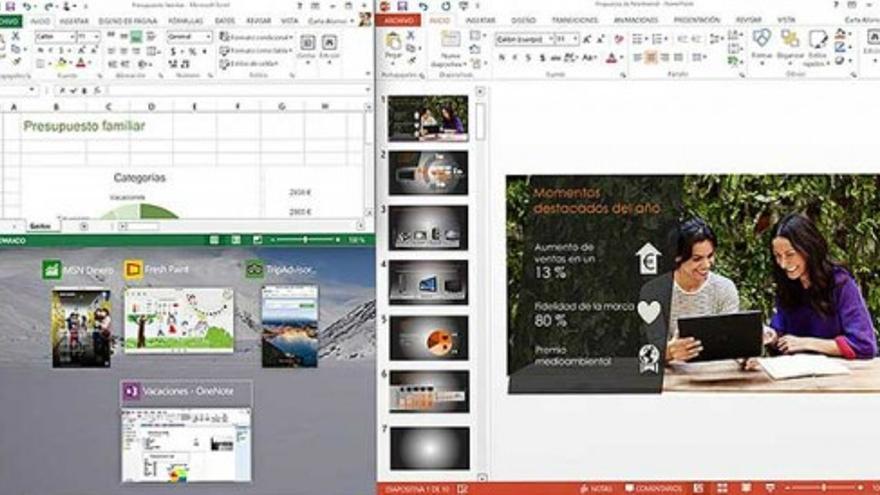Click the currency format icon in Excel
This screenshot has width=880, height=495.
click(x=173, y=52)
